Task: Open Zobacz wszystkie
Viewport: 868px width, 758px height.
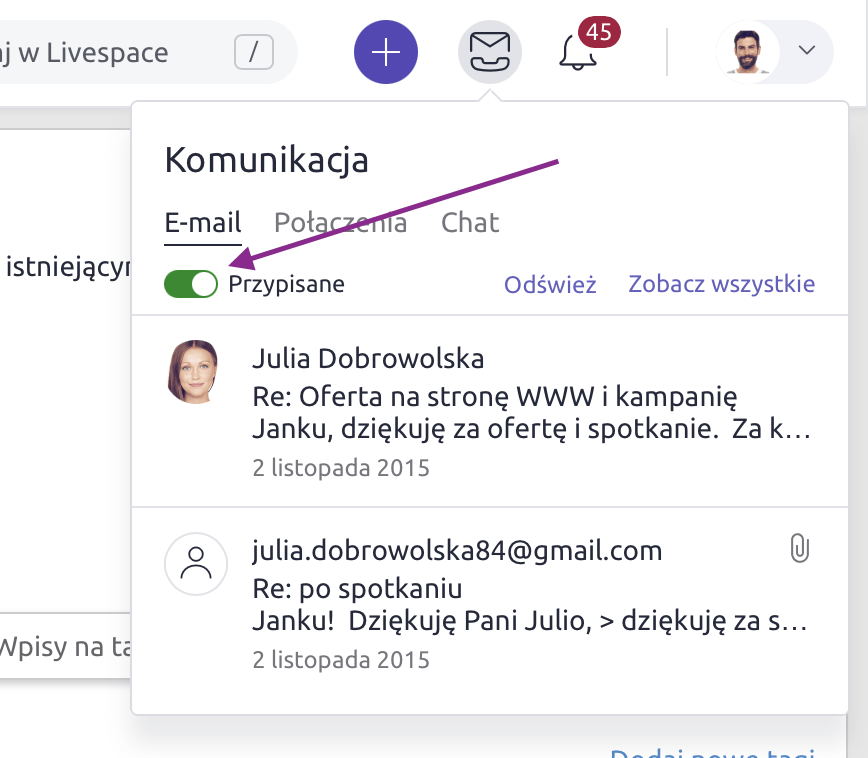Action: [721, 284]
